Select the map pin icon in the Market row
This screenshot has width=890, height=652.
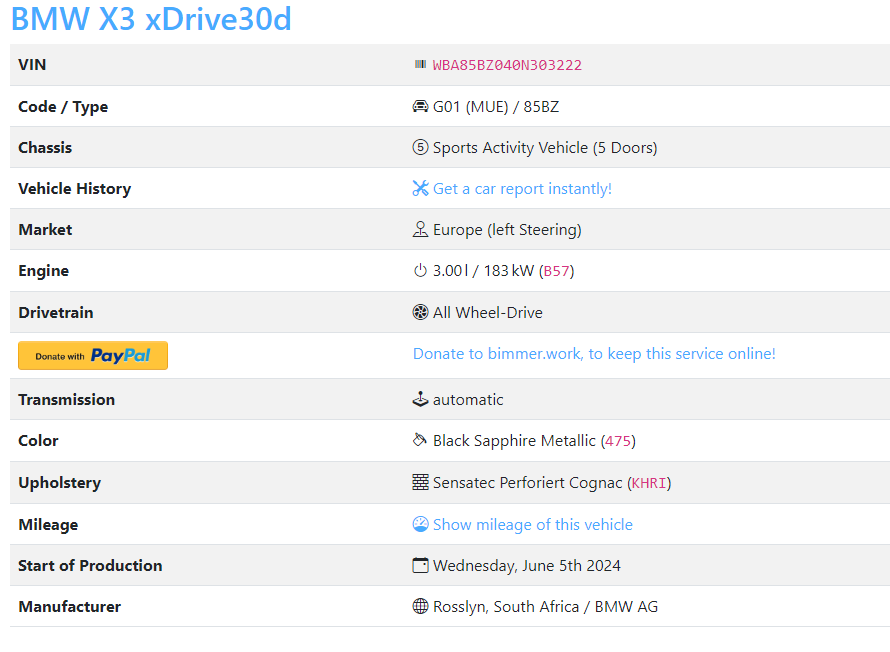[421, 229]
